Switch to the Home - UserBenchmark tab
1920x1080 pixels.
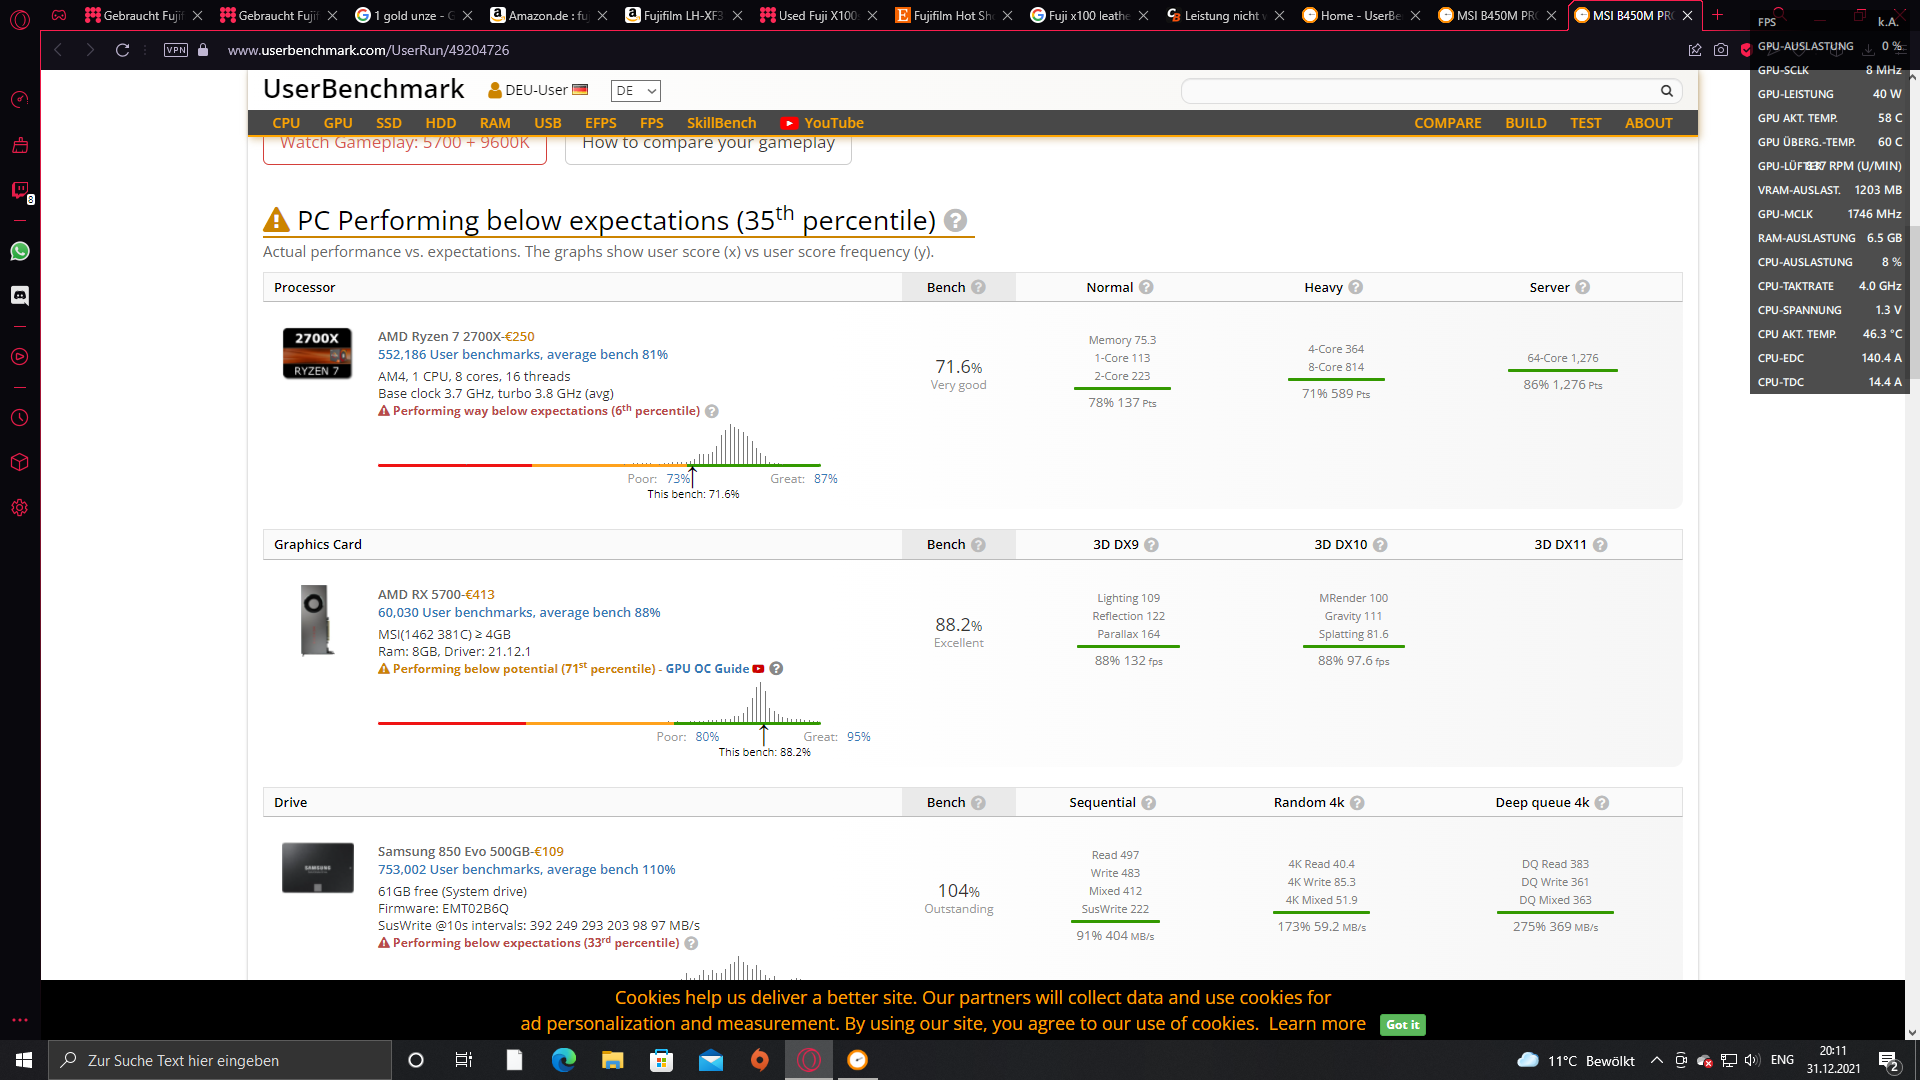tap(1360, 15)
